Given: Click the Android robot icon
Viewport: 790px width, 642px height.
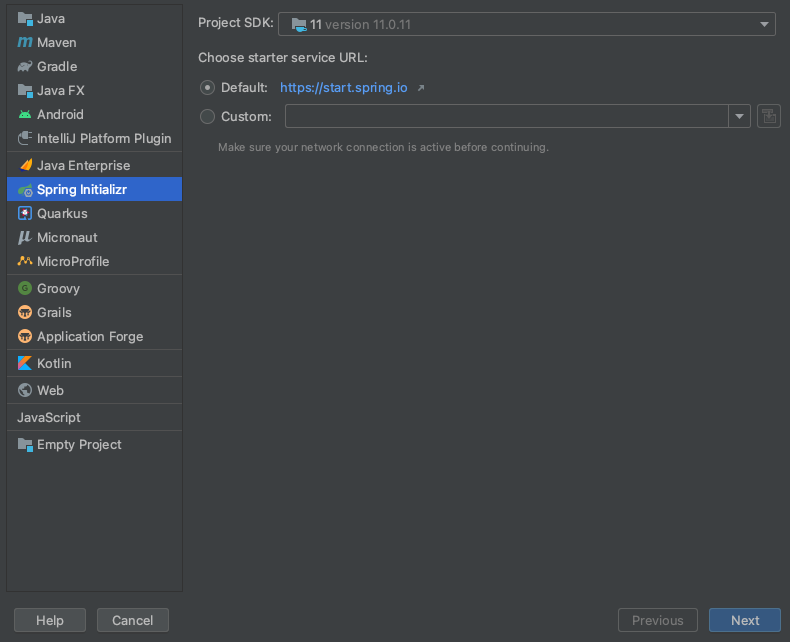Looking at the screenshot, I should point(25,115).
